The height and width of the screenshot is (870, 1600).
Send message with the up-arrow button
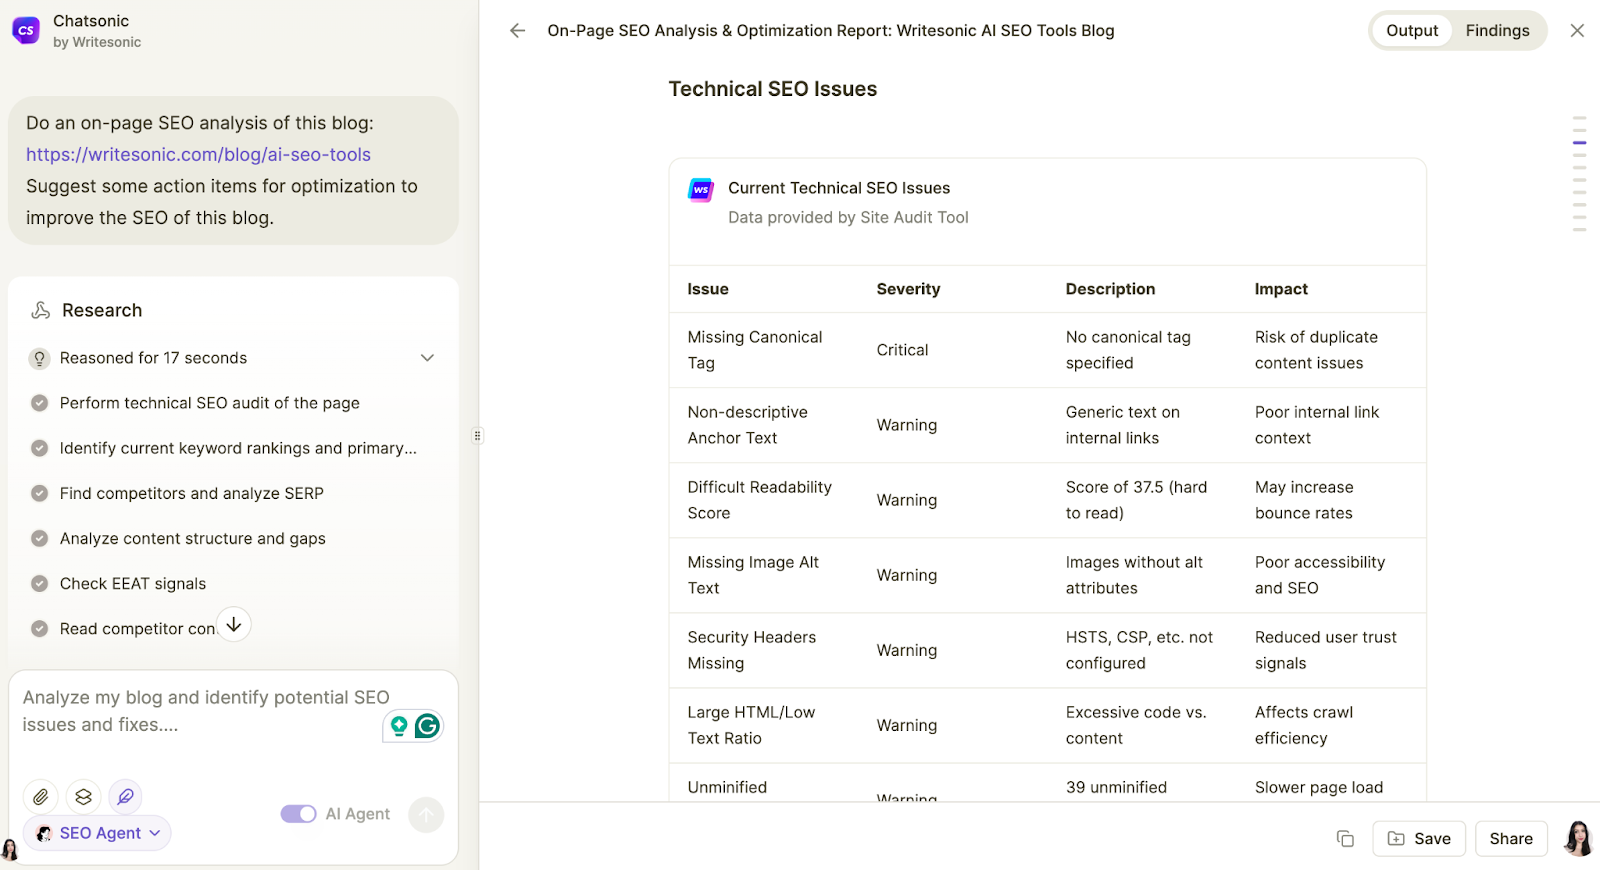(426, 815)
